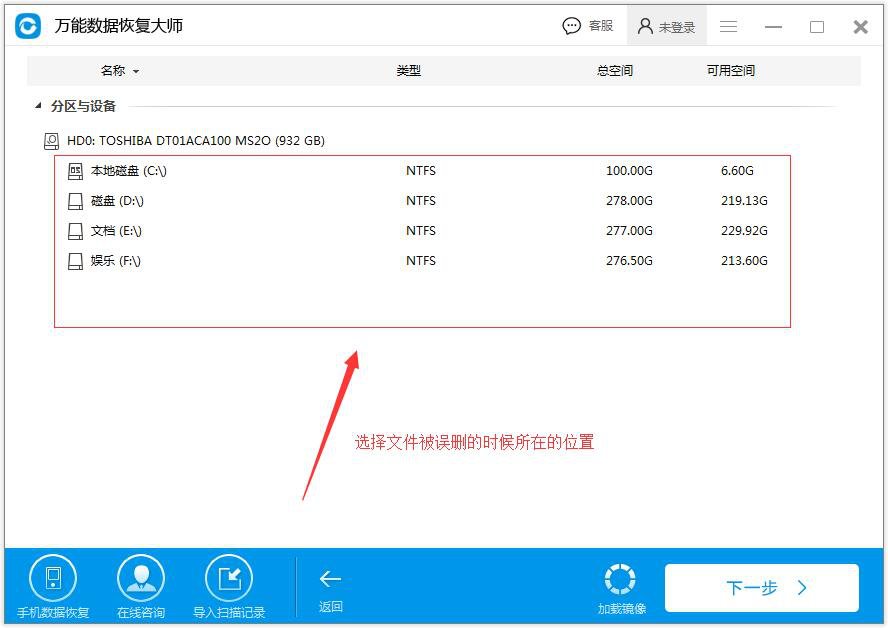Click the 下一步 next button

point(761,588)
